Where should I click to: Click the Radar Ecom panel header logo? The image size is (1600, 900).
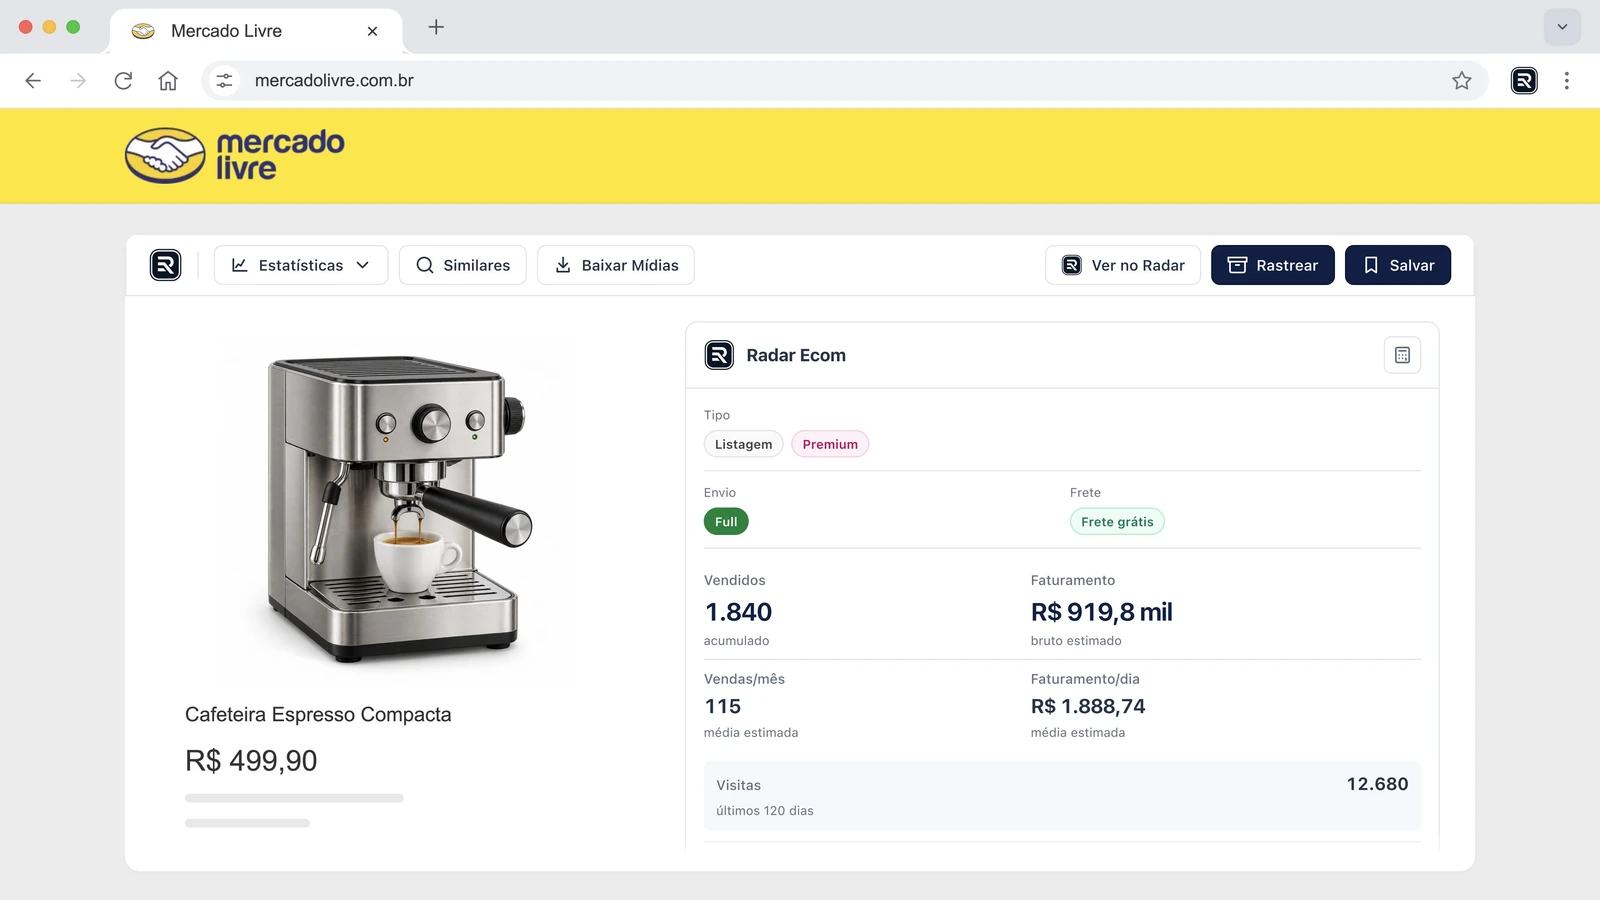(719, 355)
